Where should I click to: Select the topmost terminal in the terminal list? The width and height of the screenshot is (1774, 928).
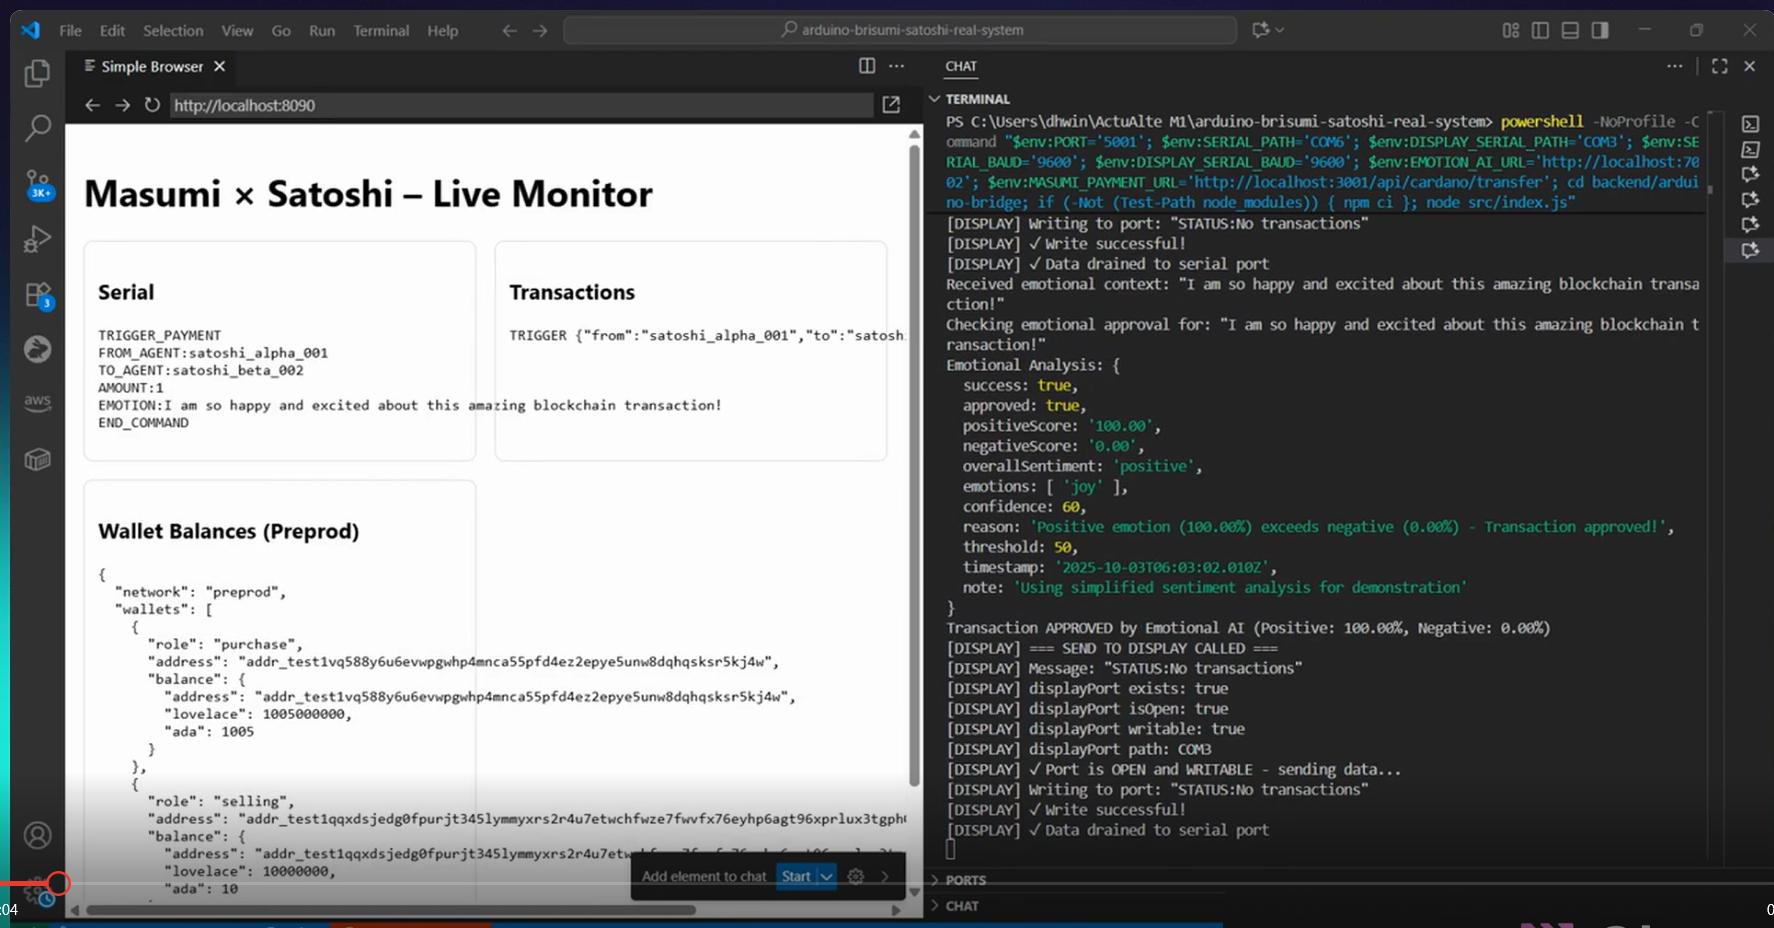1750,124
